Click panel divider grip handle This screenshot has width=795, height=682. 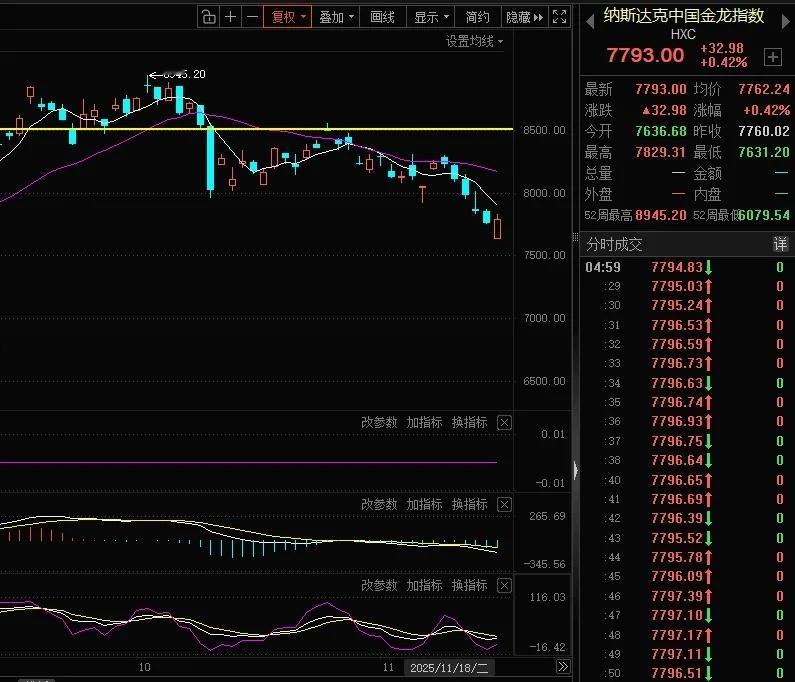[x=575, y=237]
